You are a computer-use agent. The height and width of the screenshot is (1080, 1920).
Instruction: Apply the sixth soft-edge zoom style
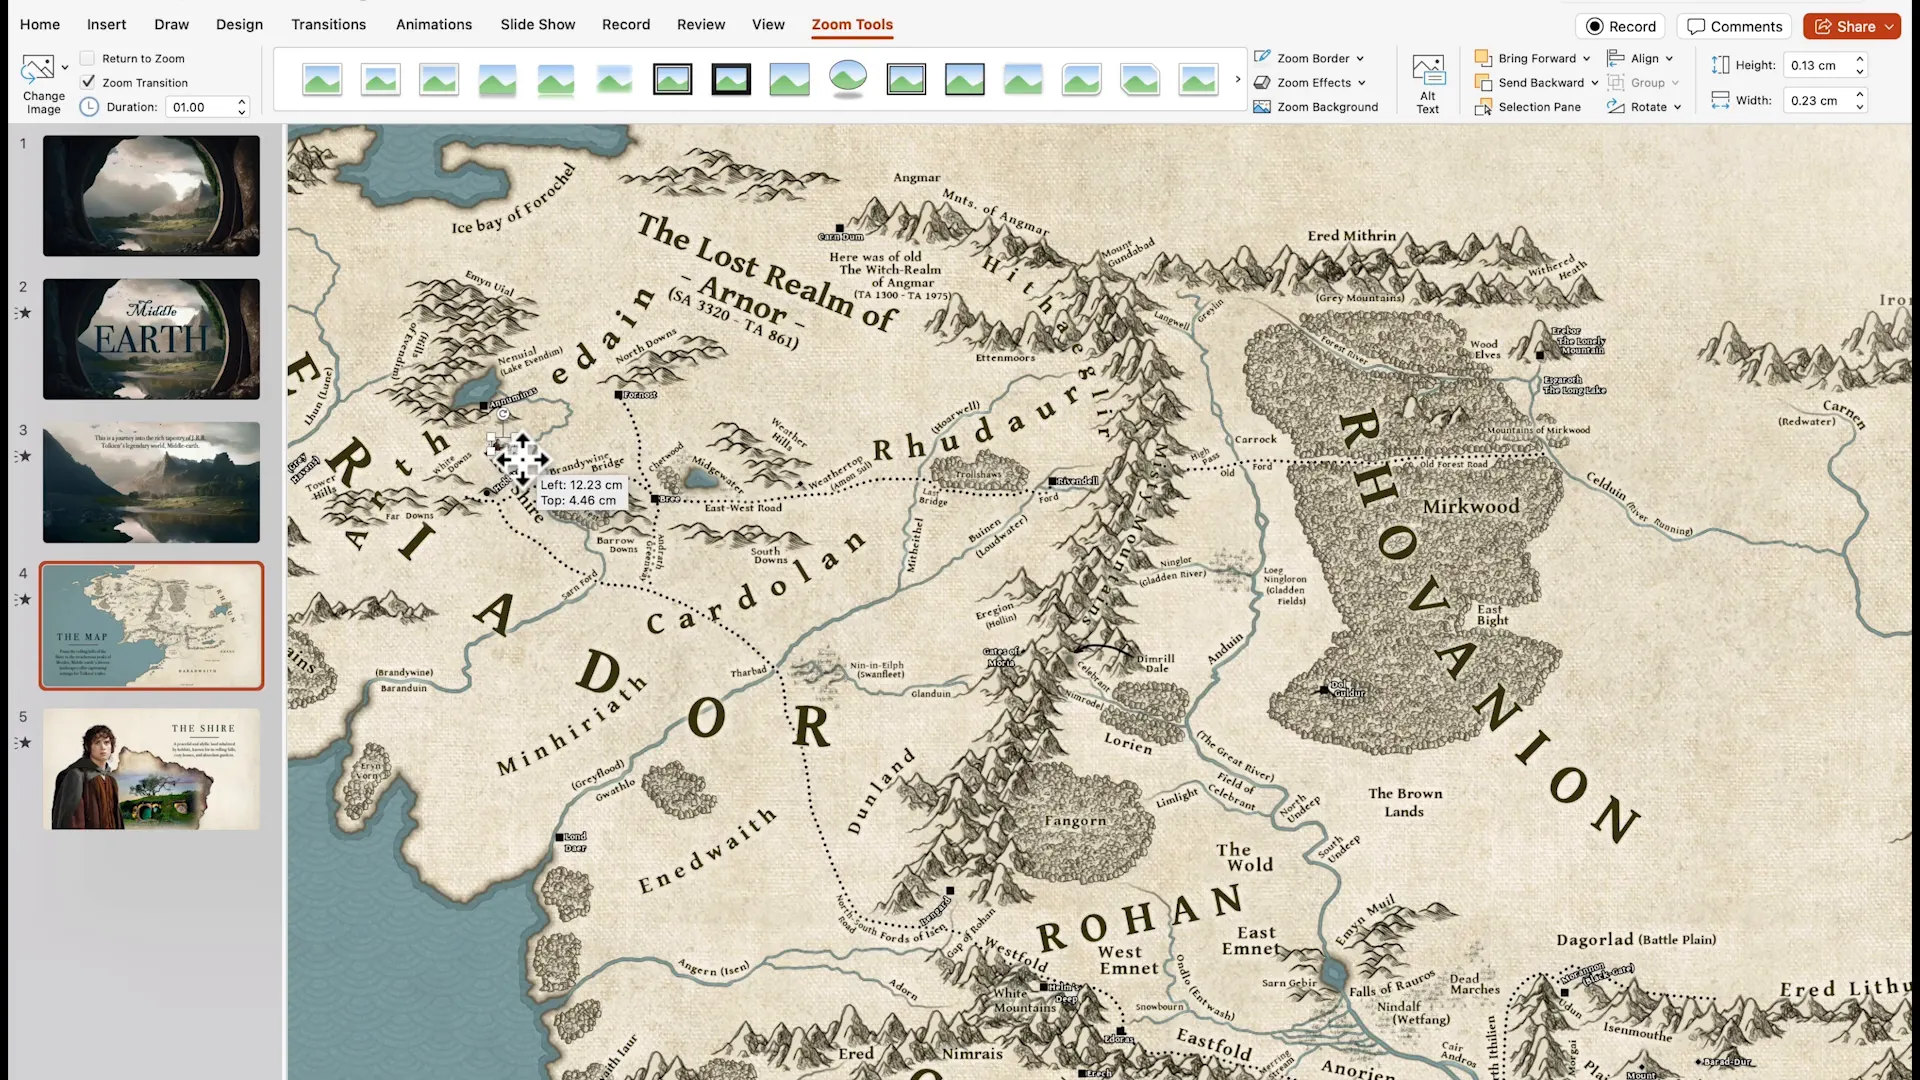coord(614,79)
